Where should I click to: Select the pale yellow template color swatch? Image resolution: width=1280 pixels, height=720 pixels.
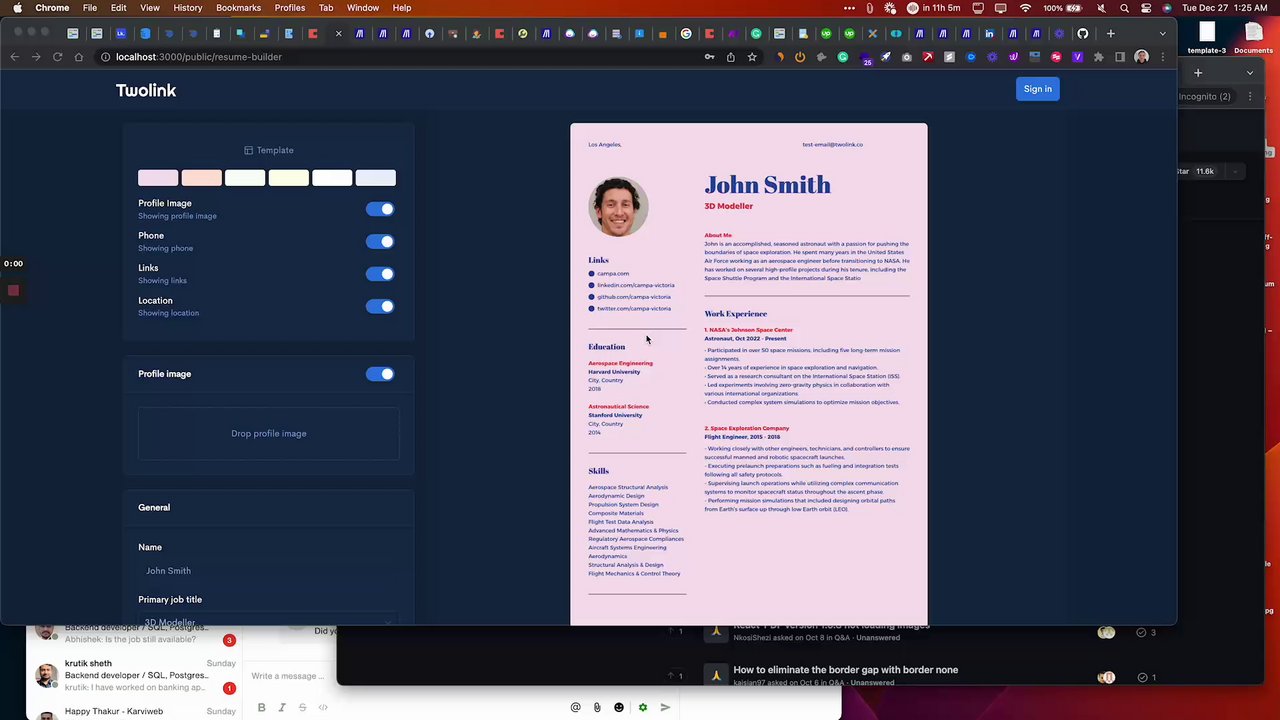(x=288, y=178)
